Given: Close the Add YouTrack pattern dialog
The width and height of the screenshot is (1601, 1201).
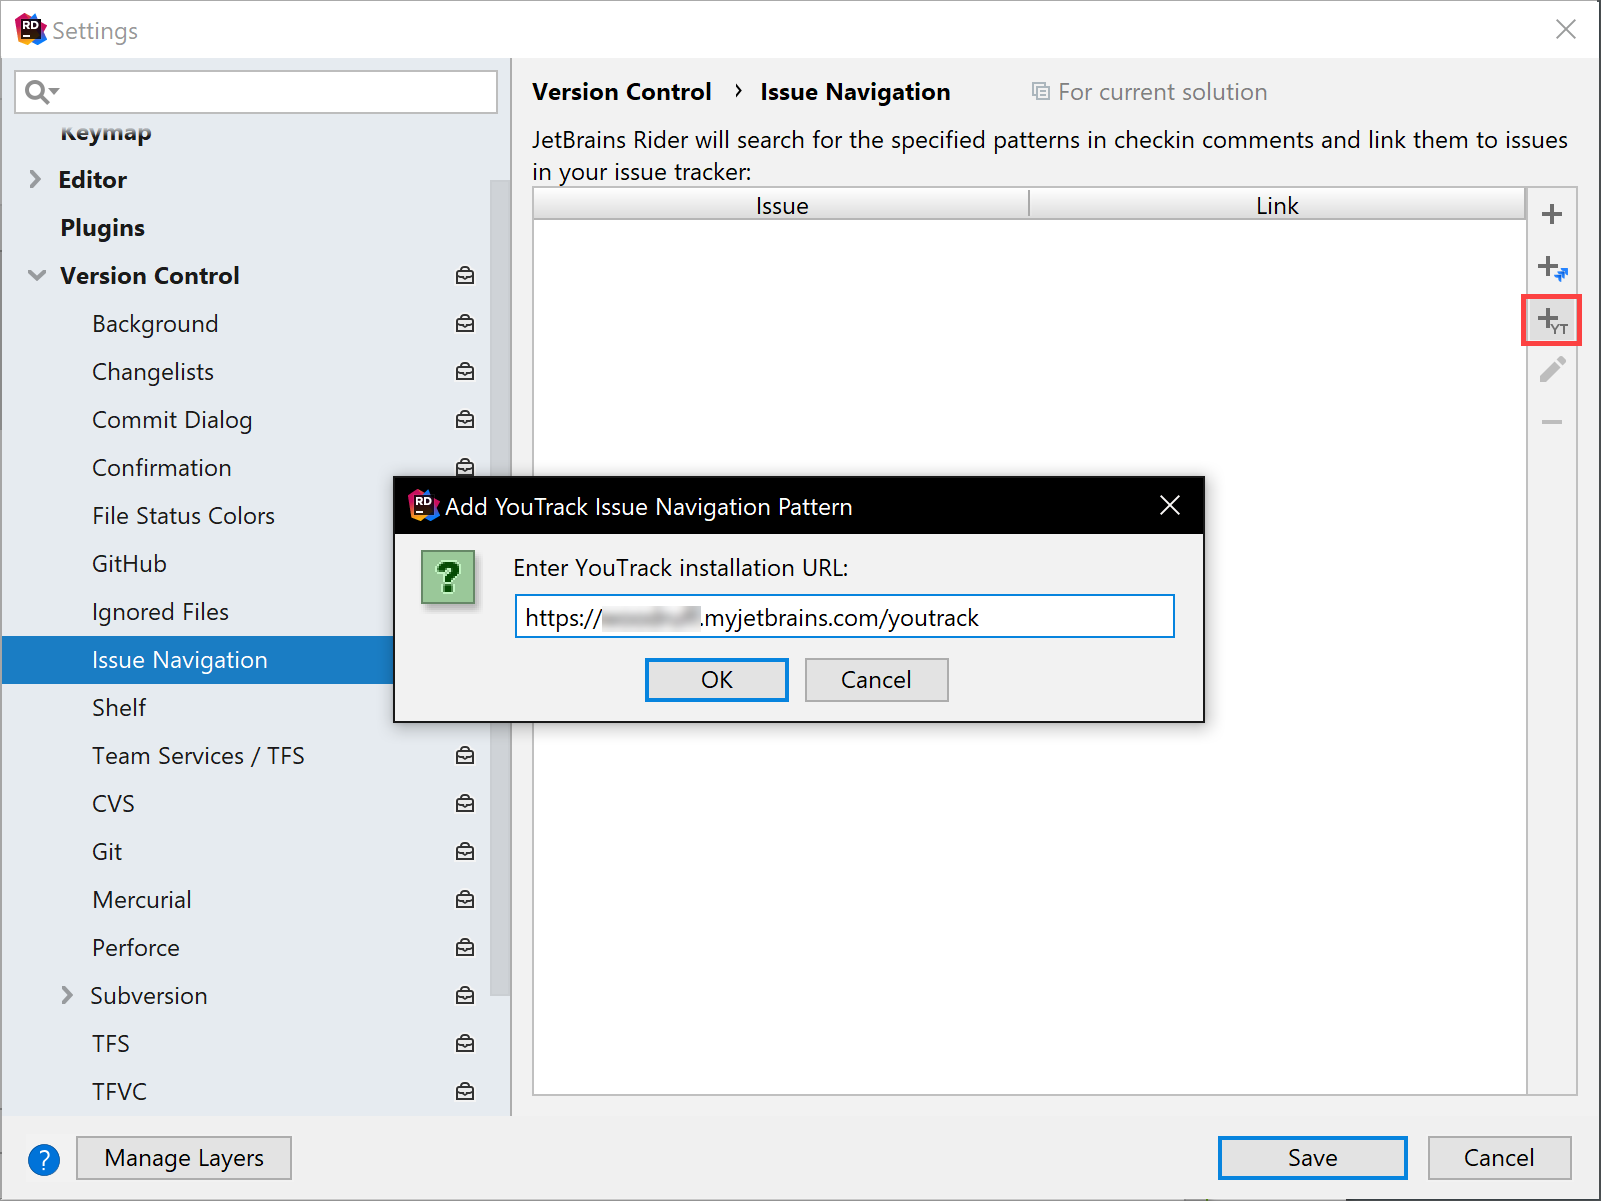Looking at the screenshot, I should (1169, 506).
